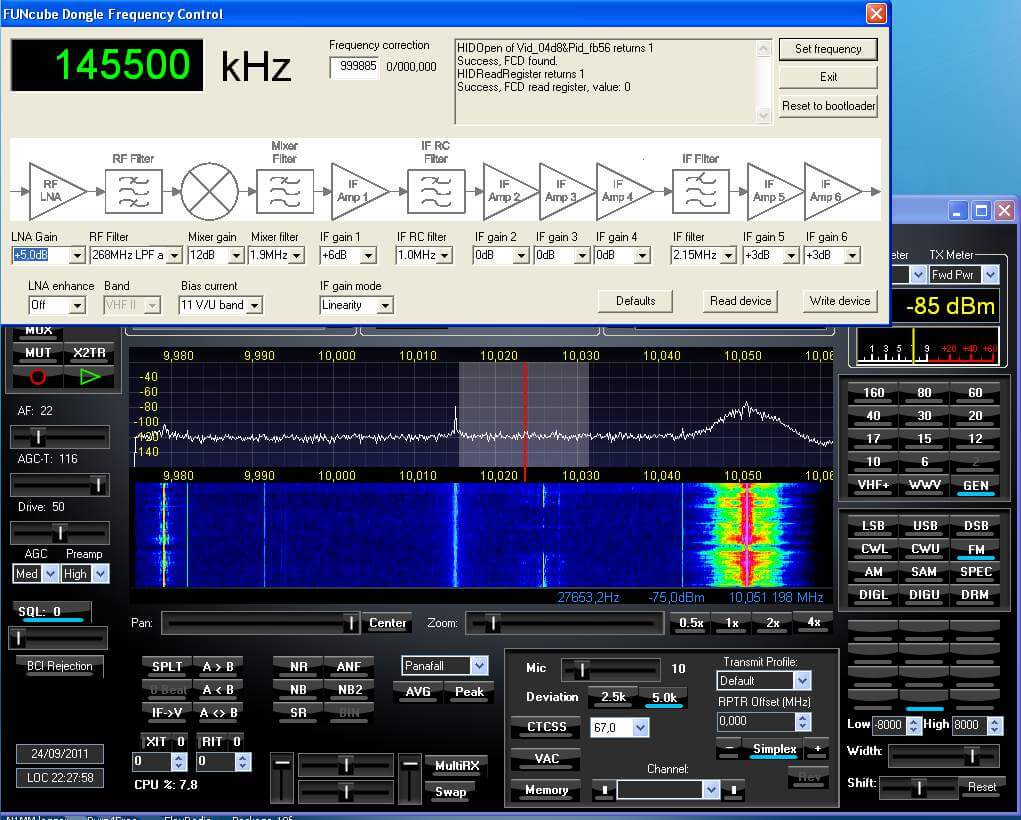Click the green play triangle button
Screen dimensions: 1021x820
[x=89, y=376]
